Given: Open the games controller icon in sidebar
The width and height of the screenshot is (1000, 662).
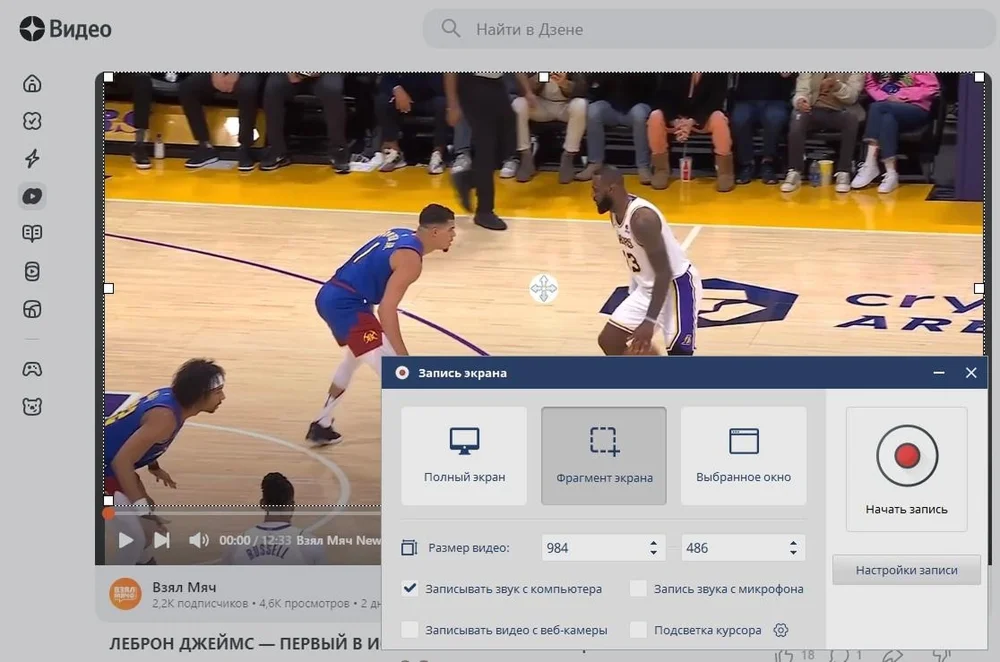Looking at the screenshot, I should point(32,369).
